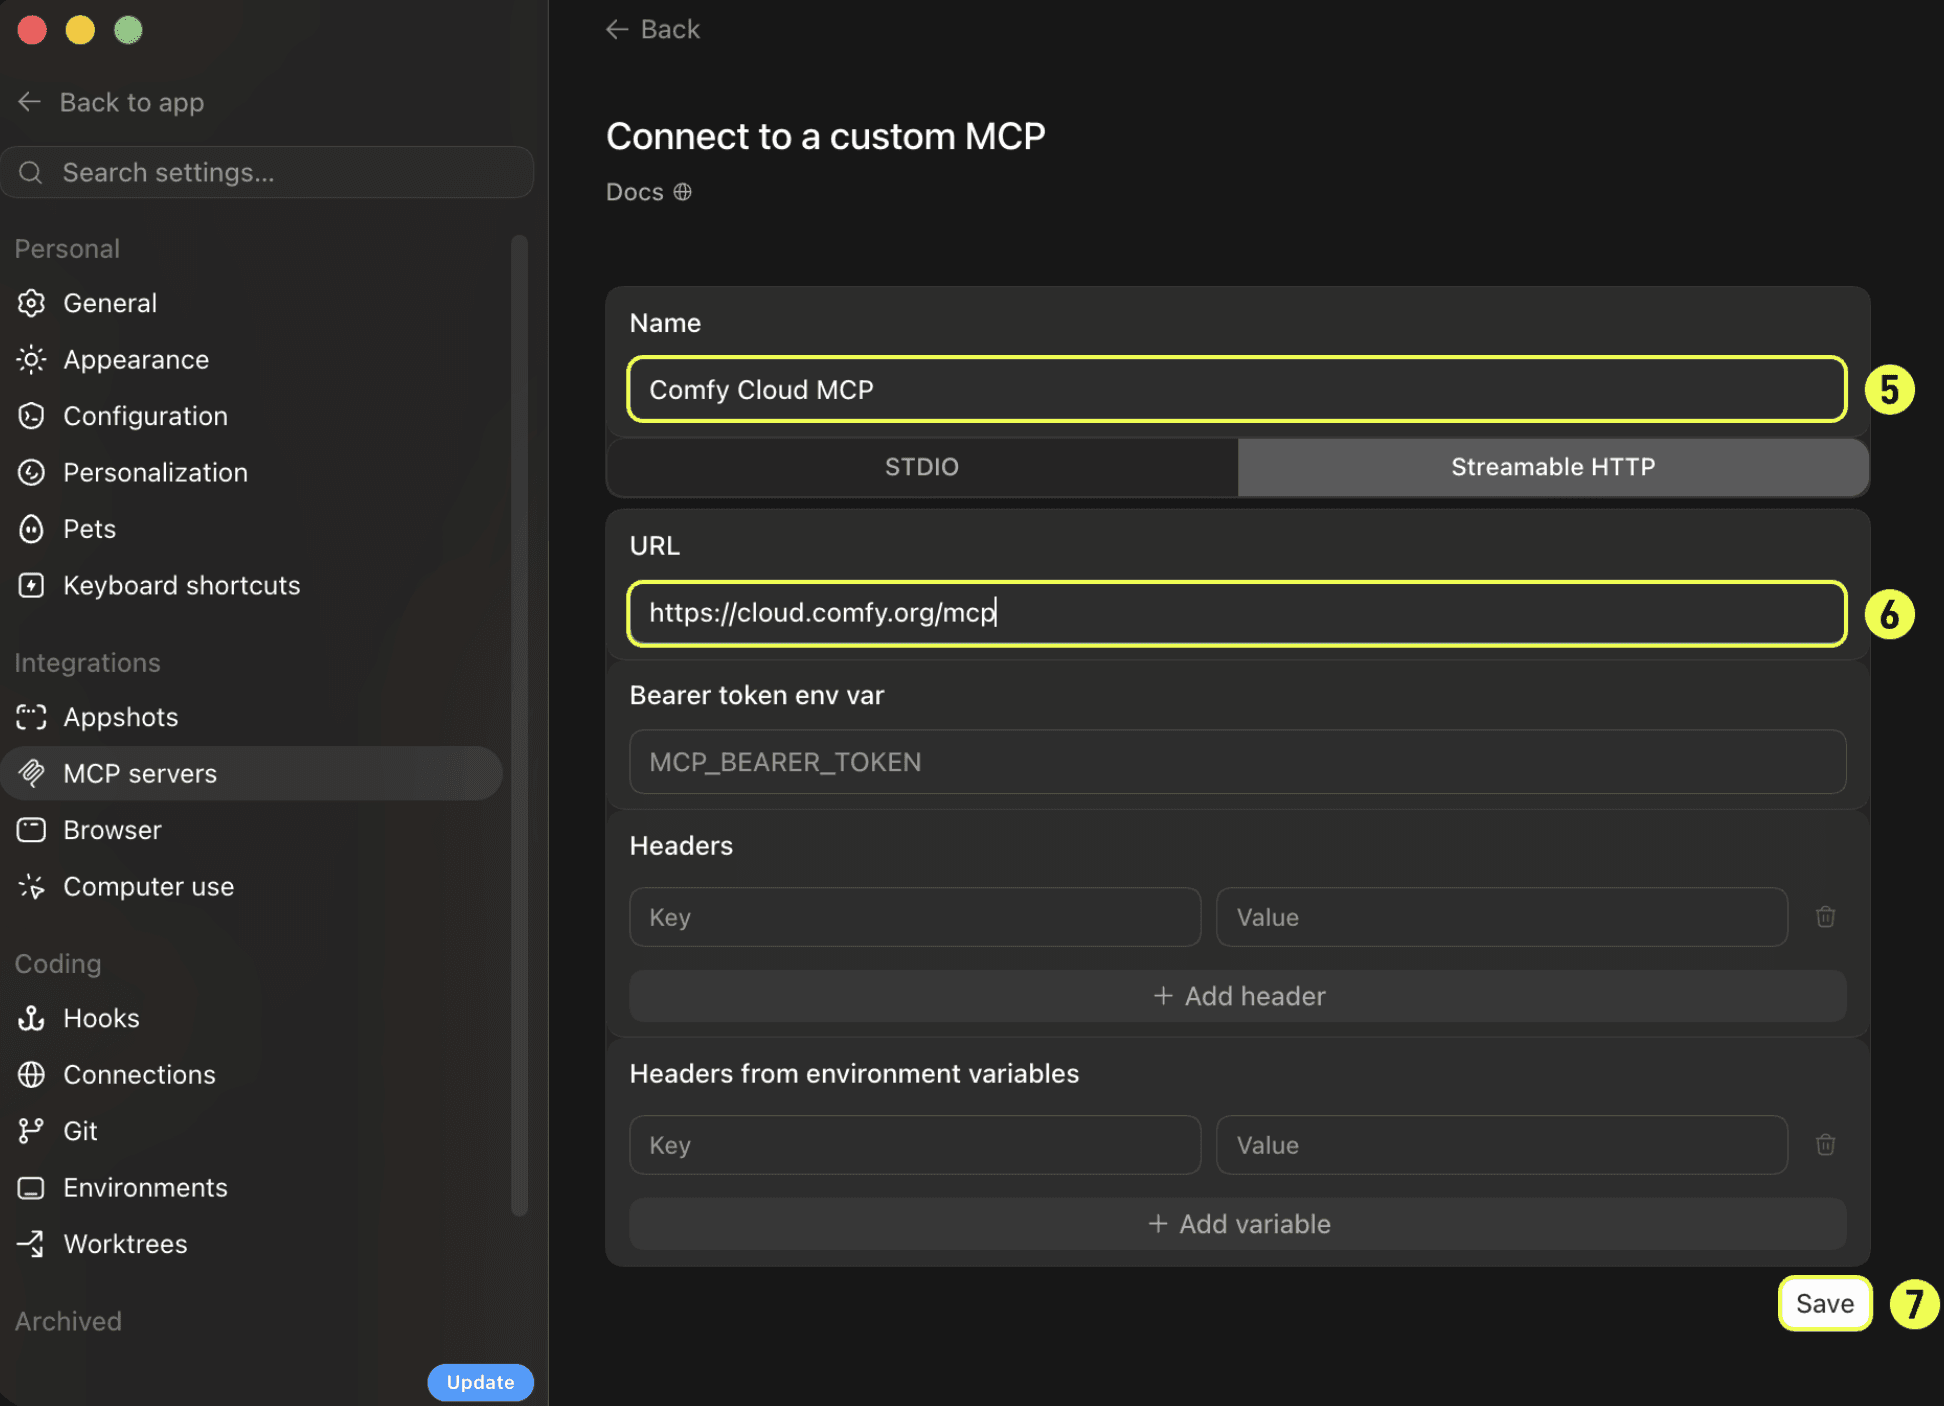
Task: Click the Coding section heading
Action: point(58,964)
